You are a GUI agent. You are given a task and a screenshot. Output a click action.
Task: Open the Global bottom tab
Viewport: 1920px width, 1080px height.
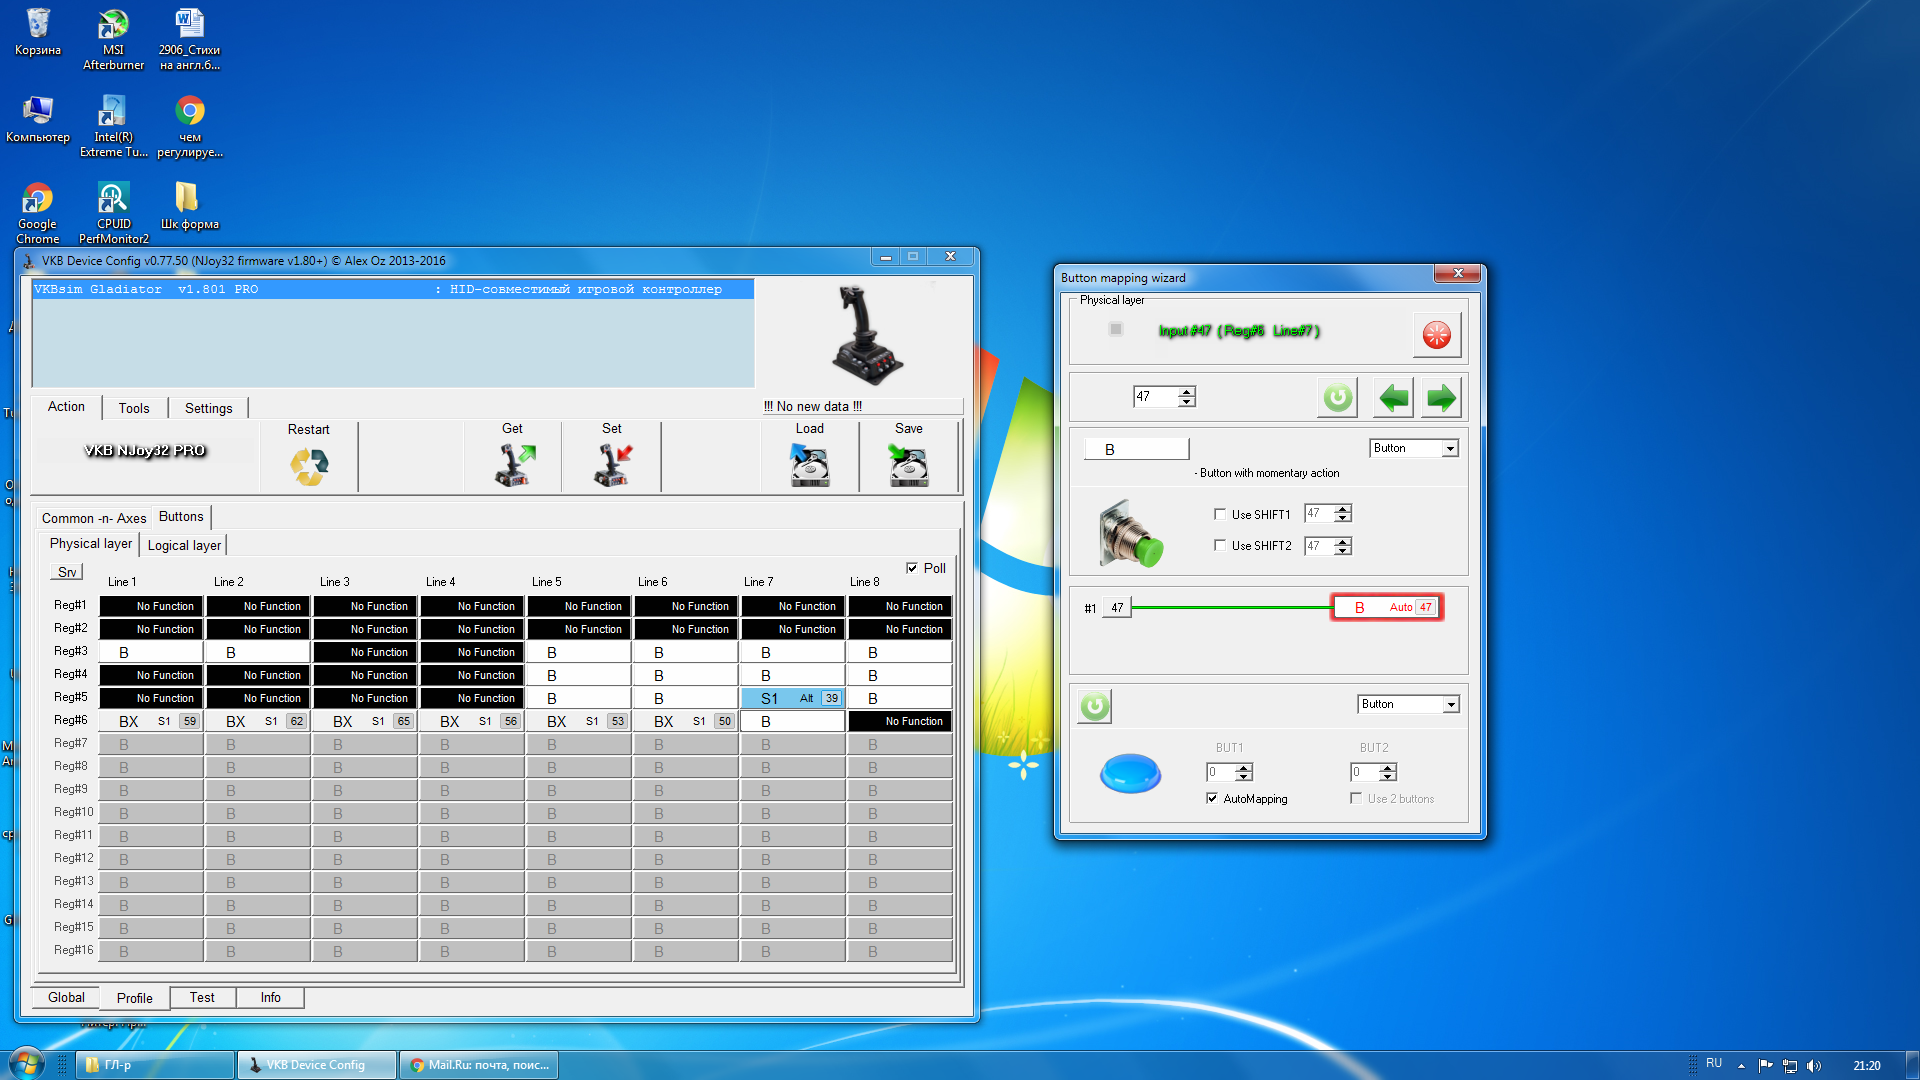[66, 997]
